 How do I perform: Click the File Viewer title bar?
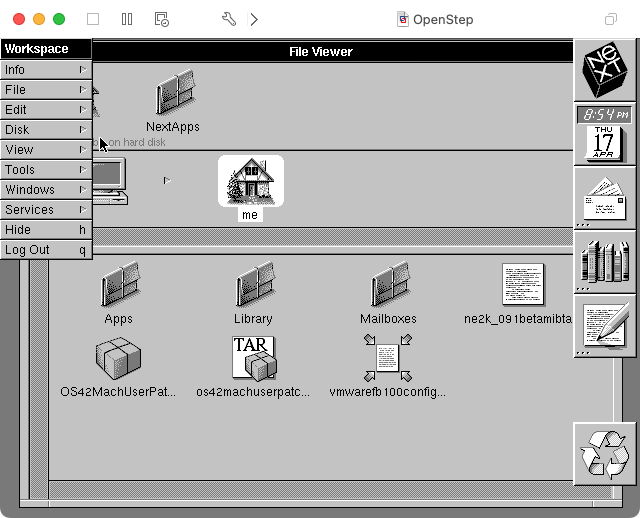[x=332, y=52]
